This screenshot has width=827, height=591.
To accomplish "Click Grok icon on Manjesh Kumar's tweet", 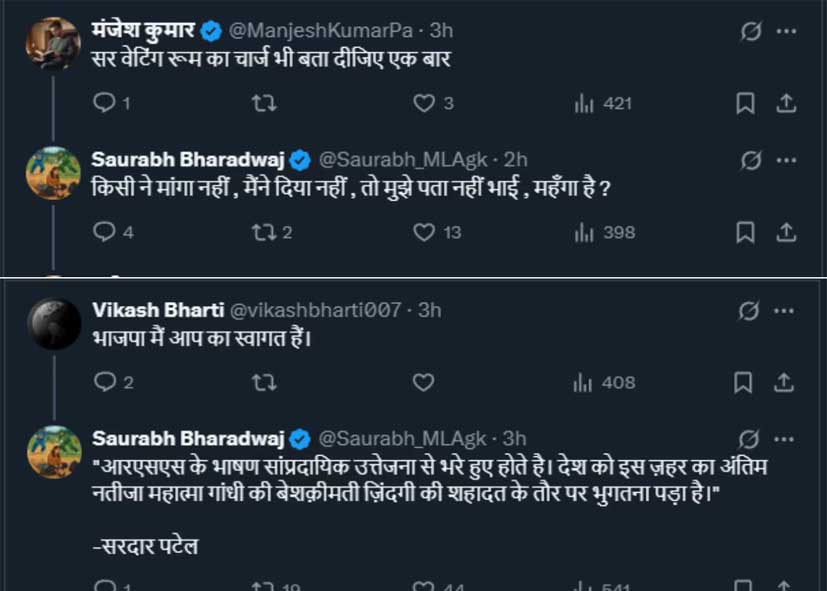I will pos(746,31).
